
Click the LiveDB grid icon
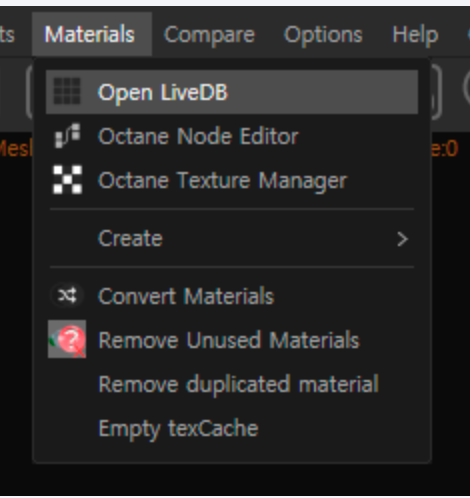point(67,91)
